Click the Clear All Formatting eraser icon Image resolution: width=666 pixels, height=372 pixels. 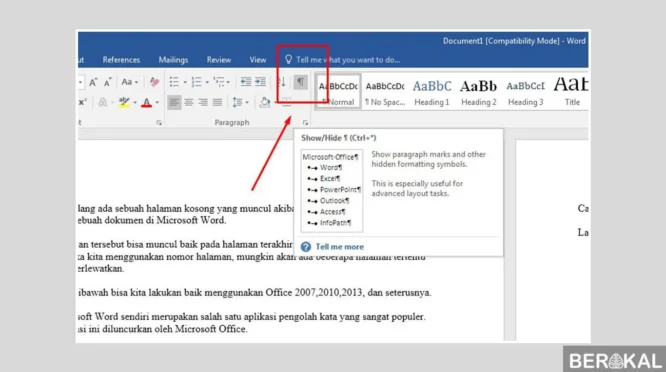click(x=154, y=82)
